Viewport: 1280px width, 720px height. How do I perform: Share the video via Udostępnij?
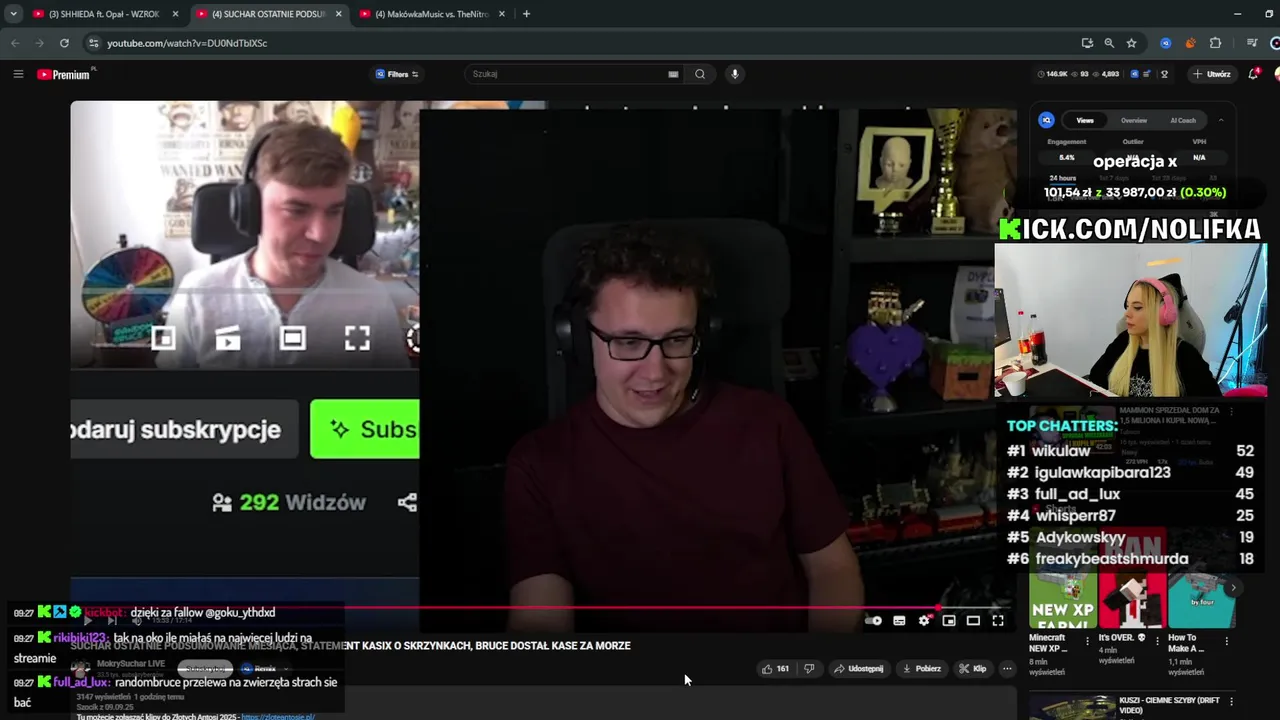point(859,668)
